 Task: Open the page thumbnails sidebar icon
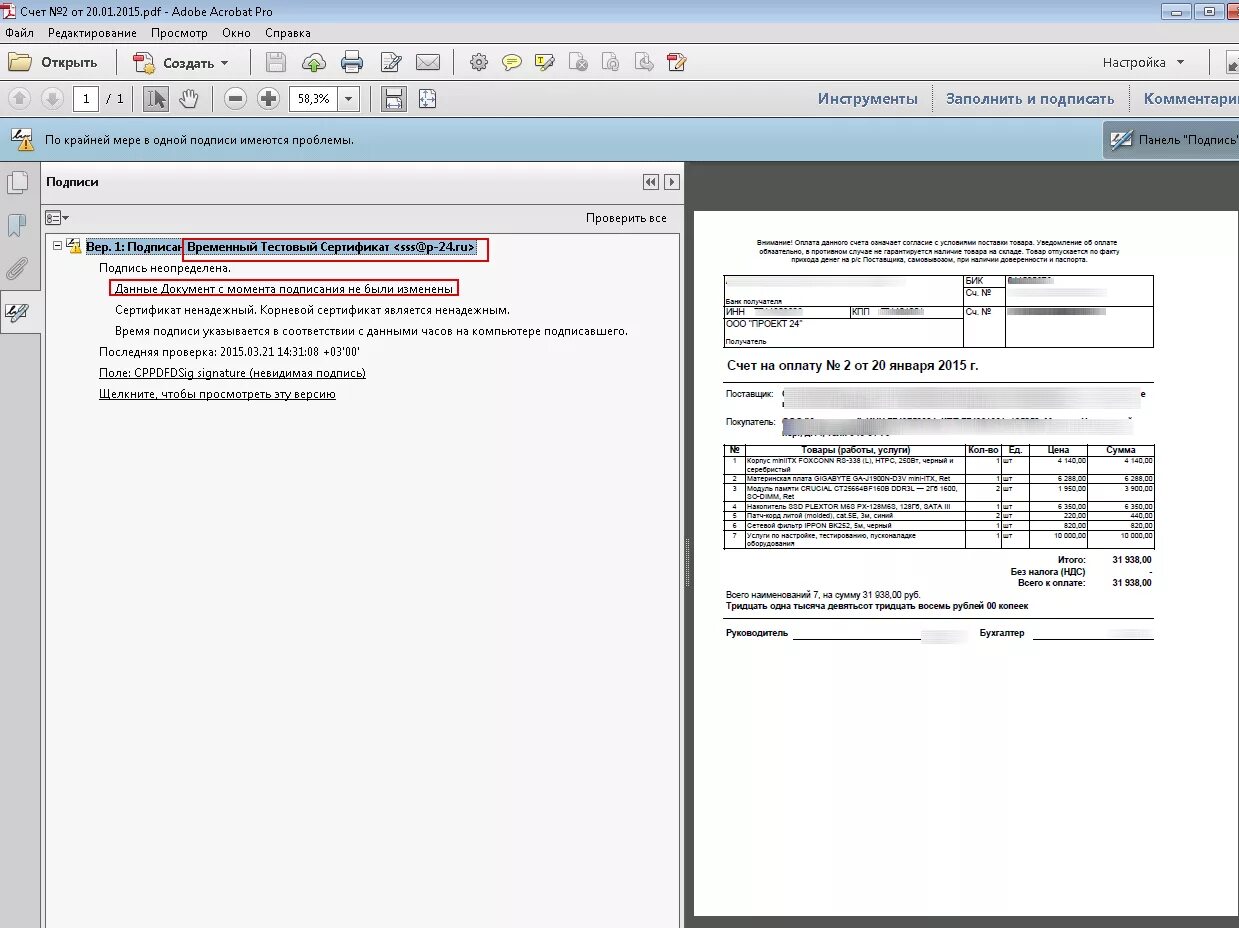pos(18,183)
